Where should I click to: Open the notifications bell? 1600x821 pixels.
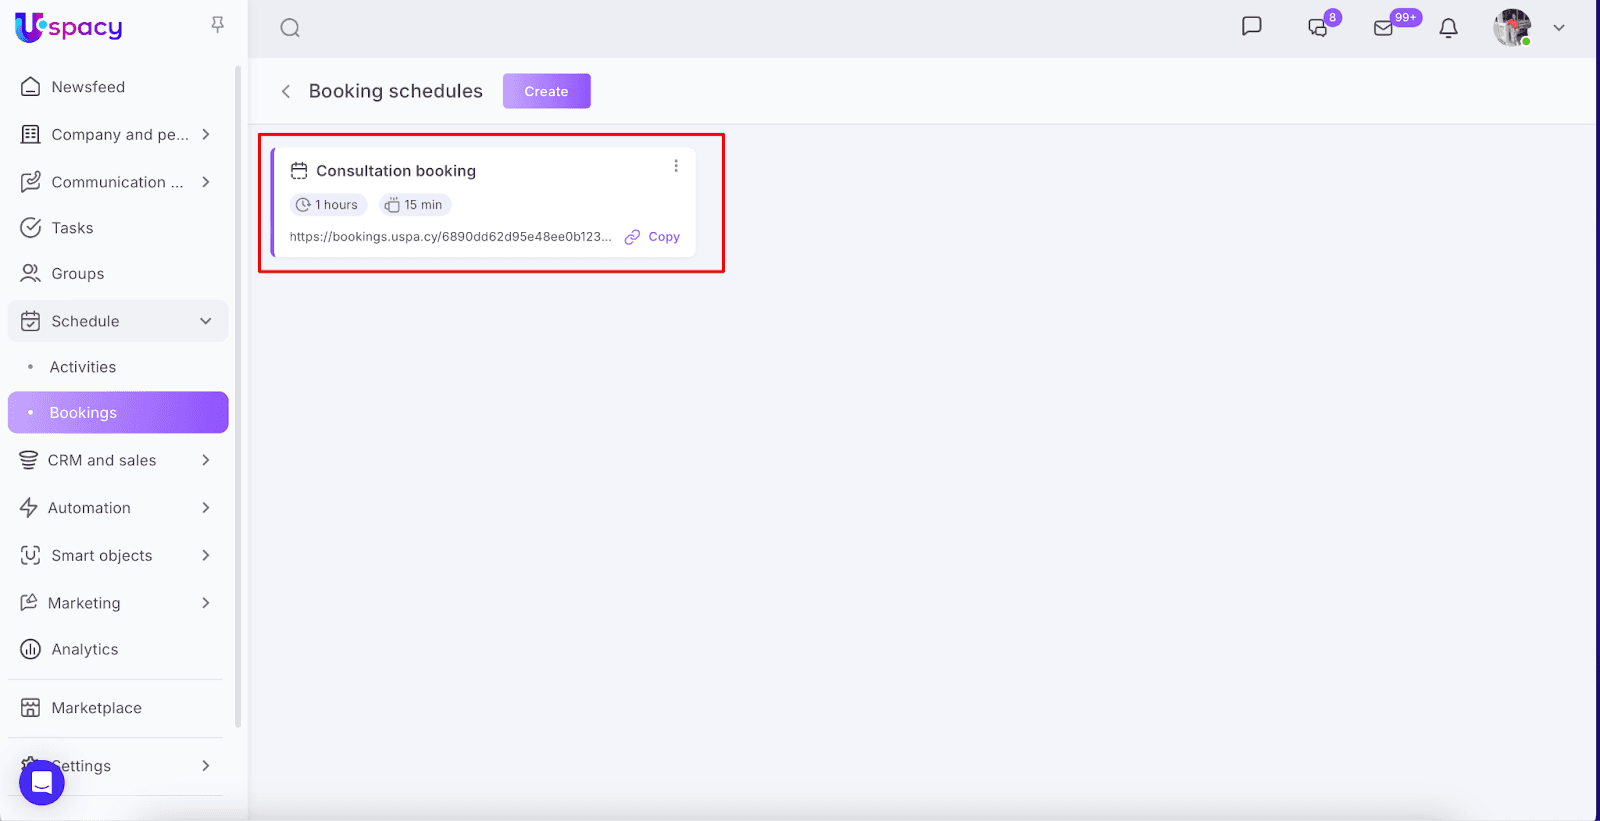point(1448,28)
